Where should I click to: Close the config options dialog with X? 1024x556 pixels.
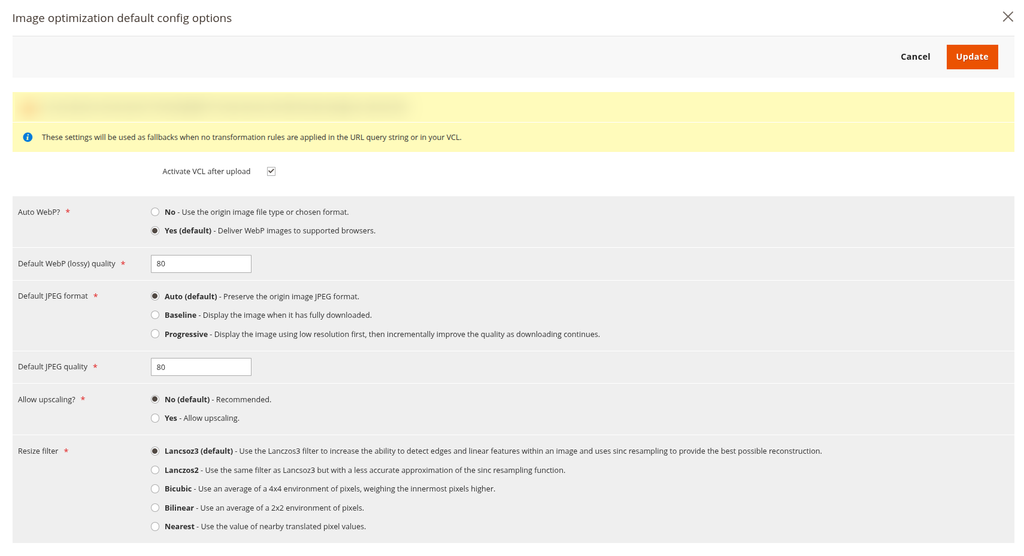[x=1008, y=17]
